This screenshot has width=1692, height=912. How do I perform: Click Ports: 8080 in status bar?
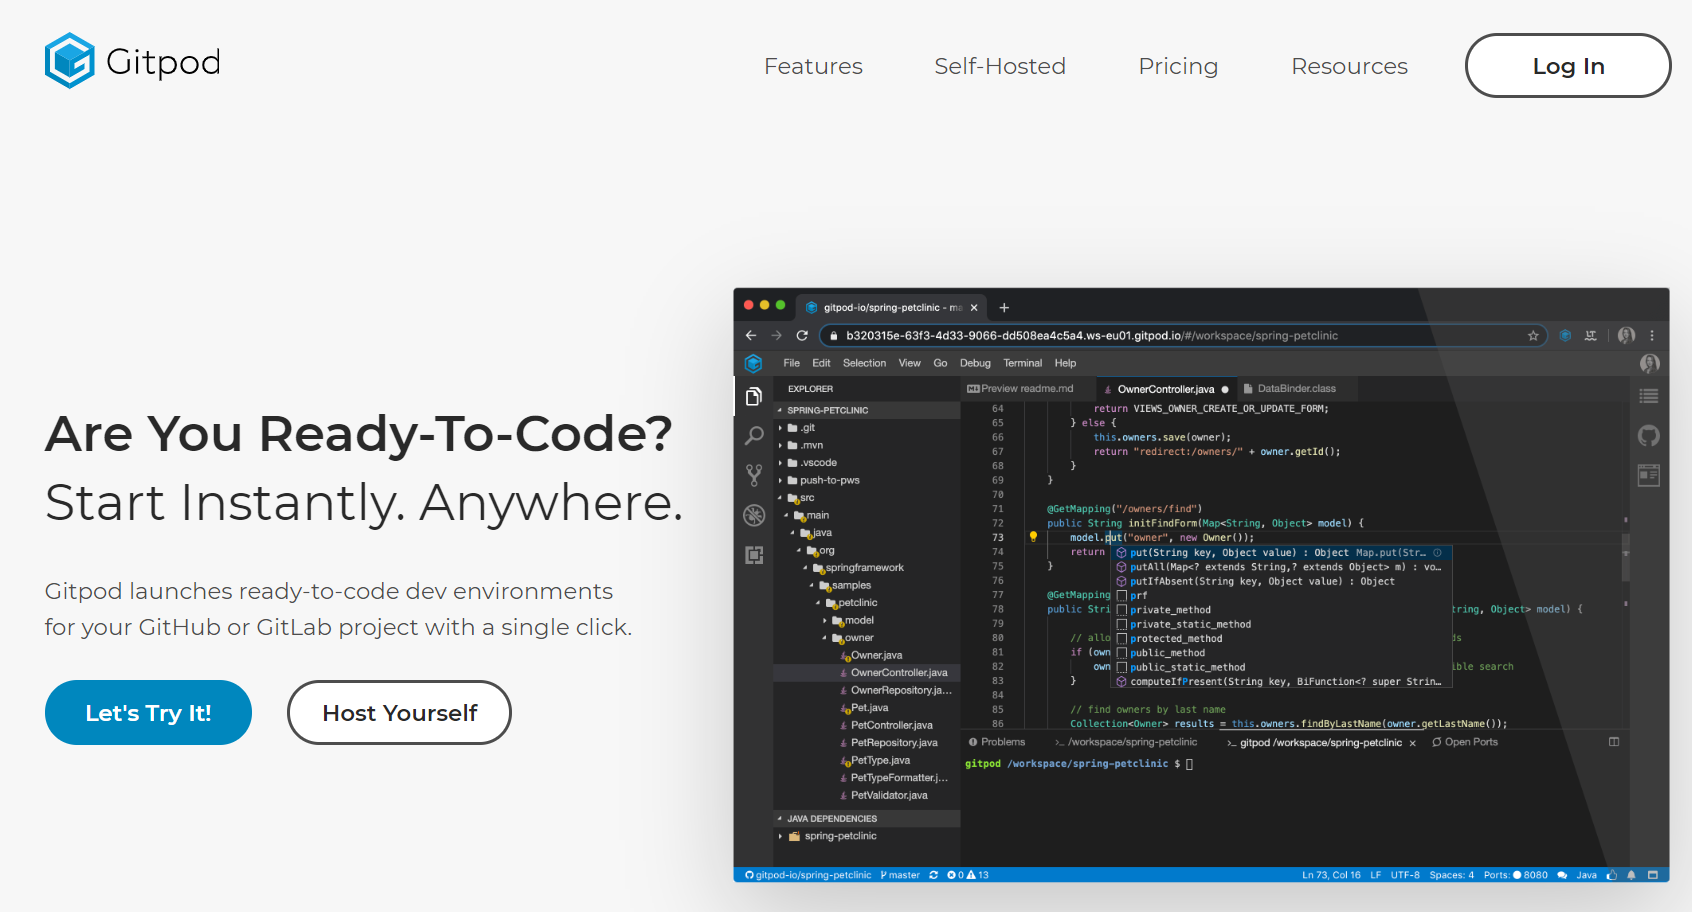(x=1516, y=875)
